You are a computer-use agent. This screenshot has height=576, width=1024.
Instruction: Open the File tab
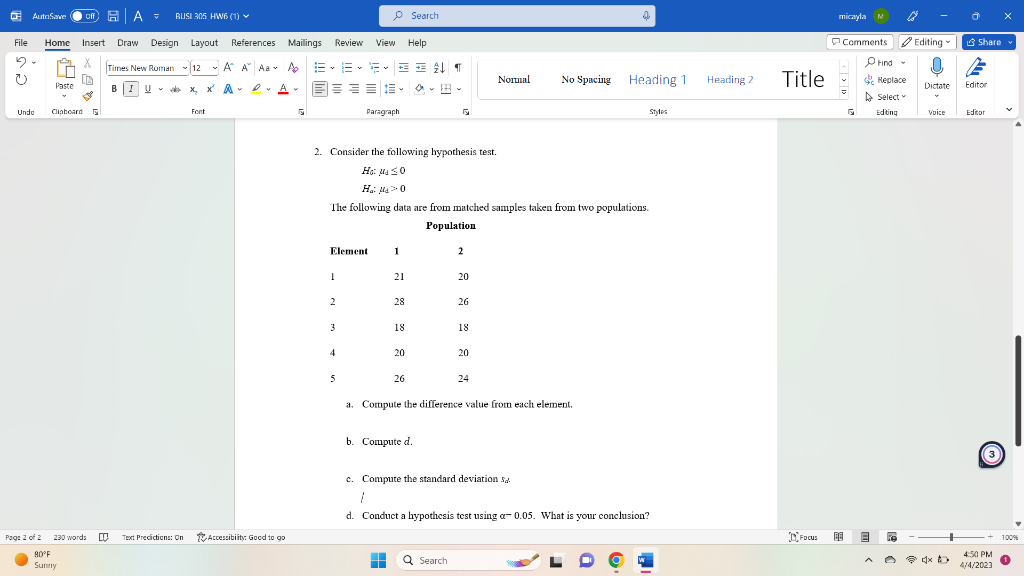coord(21,42)
